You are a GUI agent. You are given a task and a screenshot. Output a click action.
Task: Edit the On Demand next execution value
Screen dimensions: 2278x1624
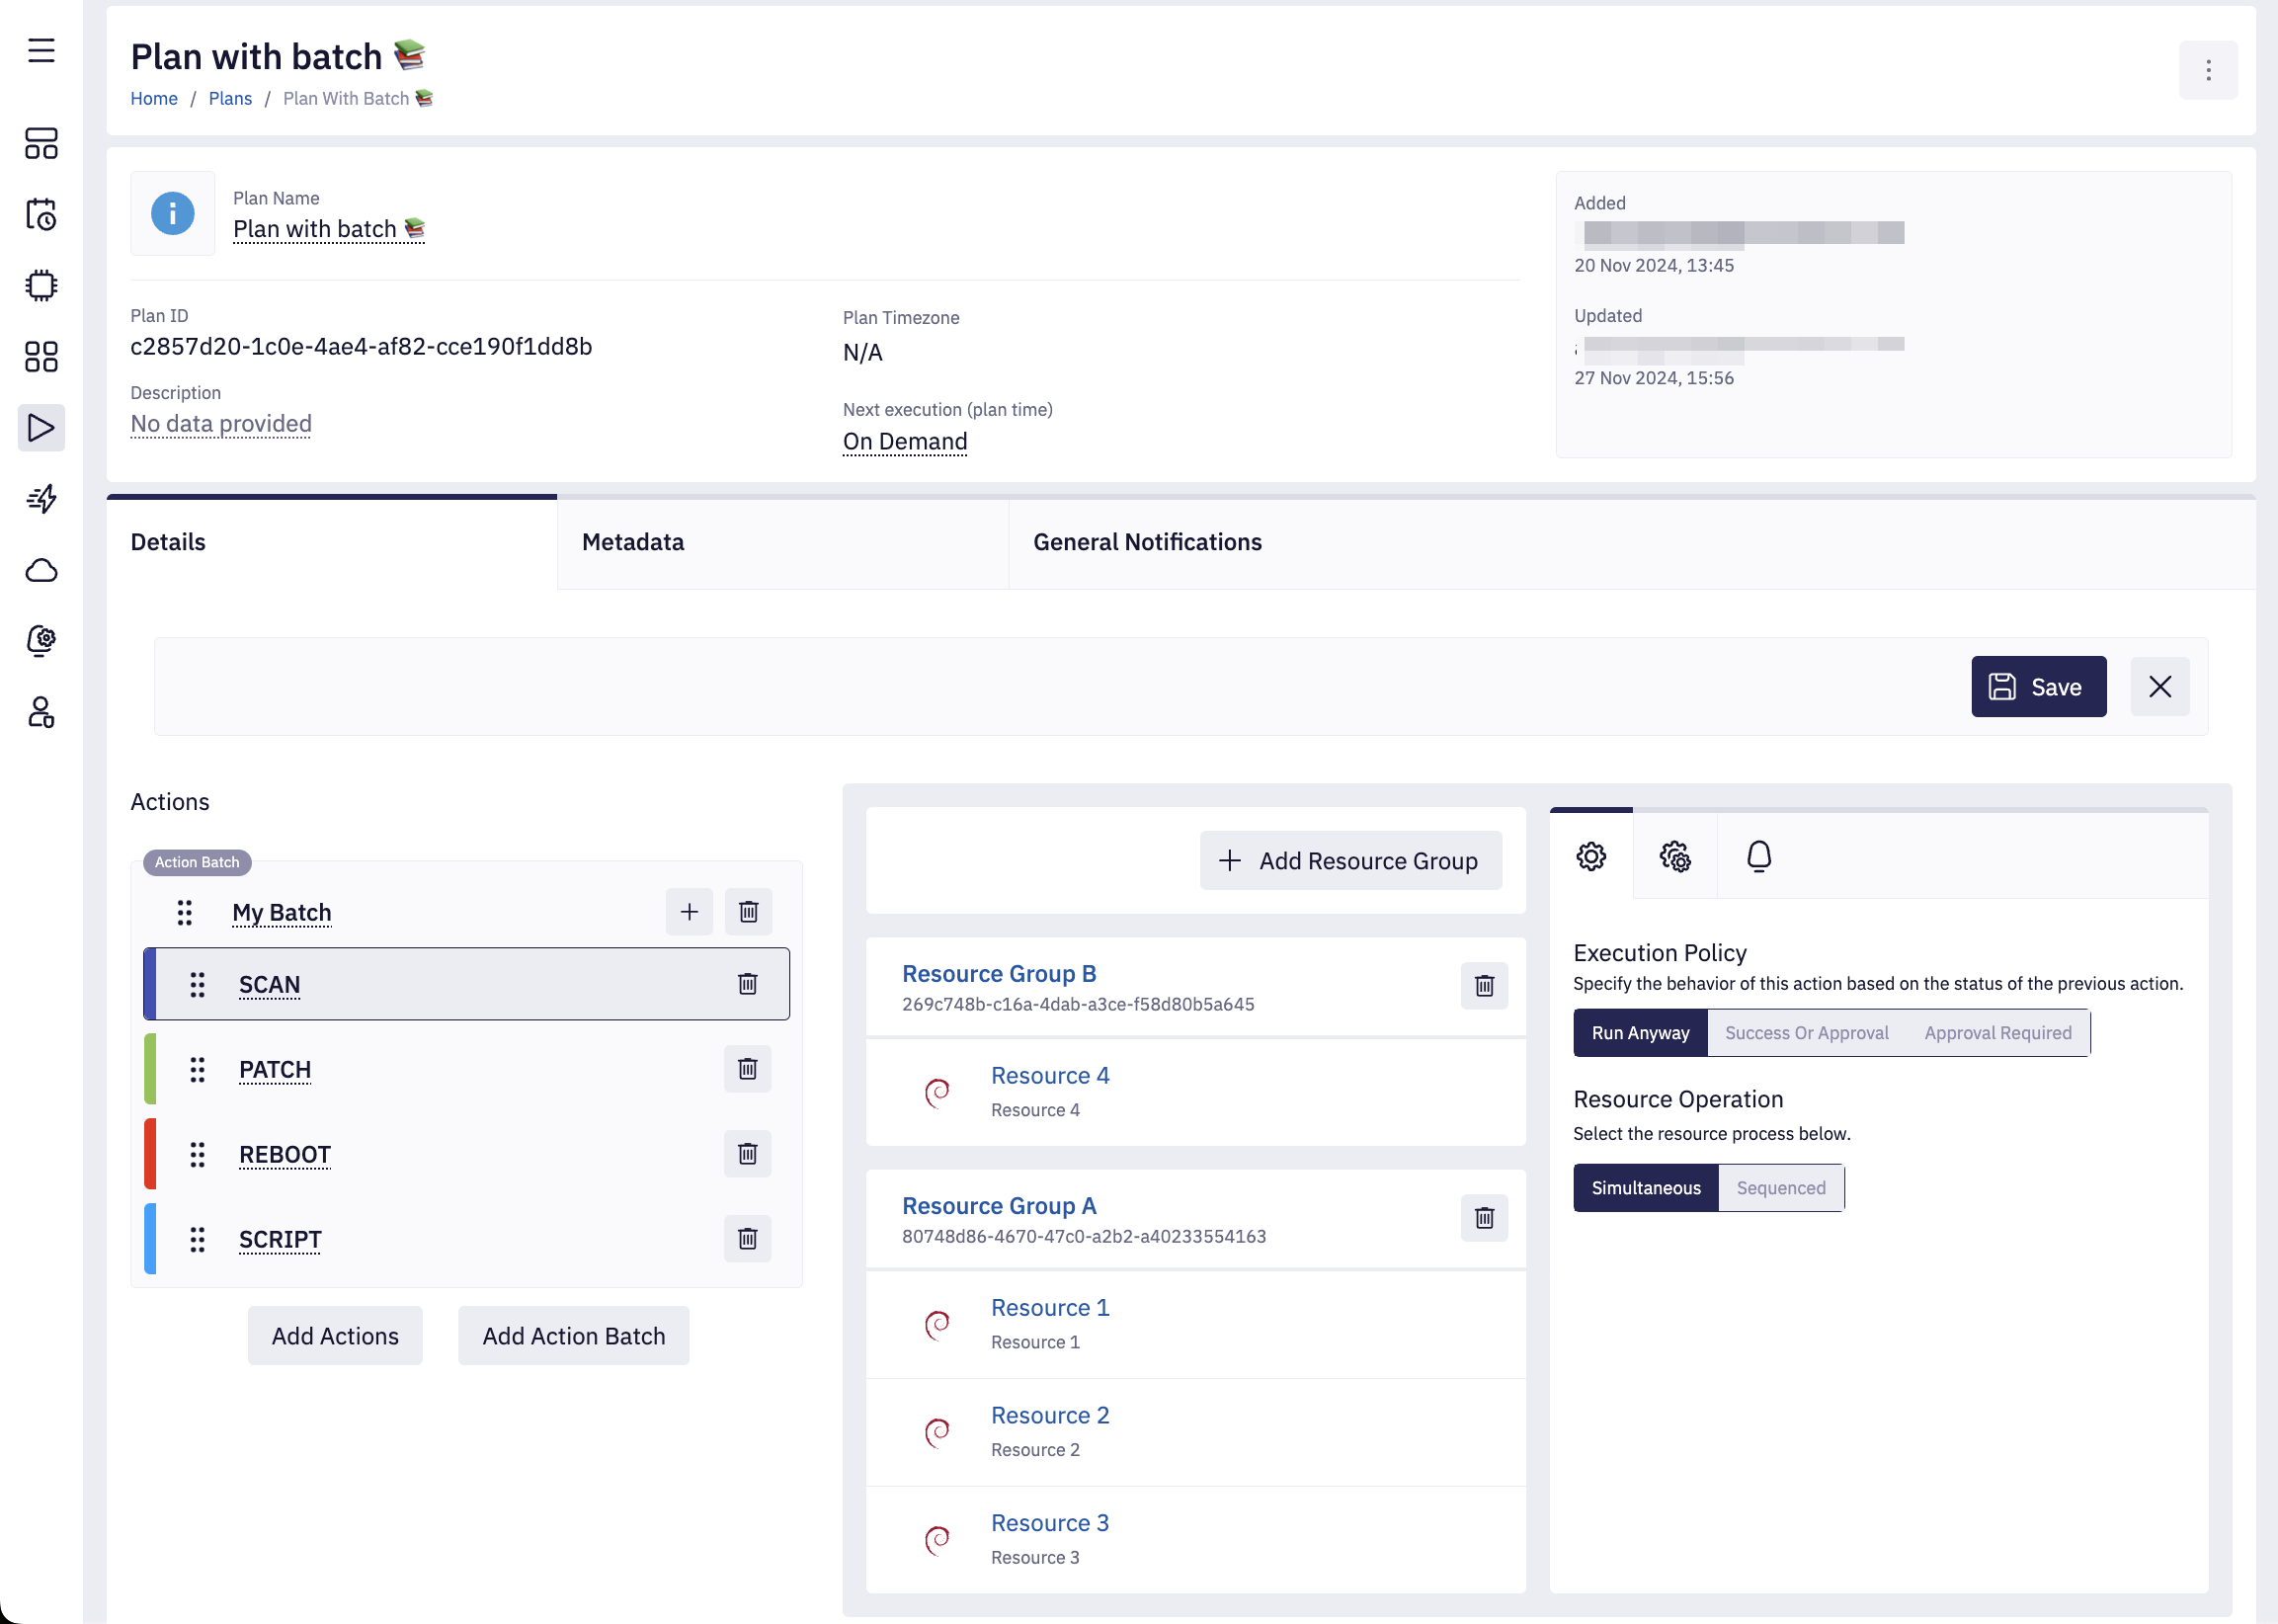point(904,442)
